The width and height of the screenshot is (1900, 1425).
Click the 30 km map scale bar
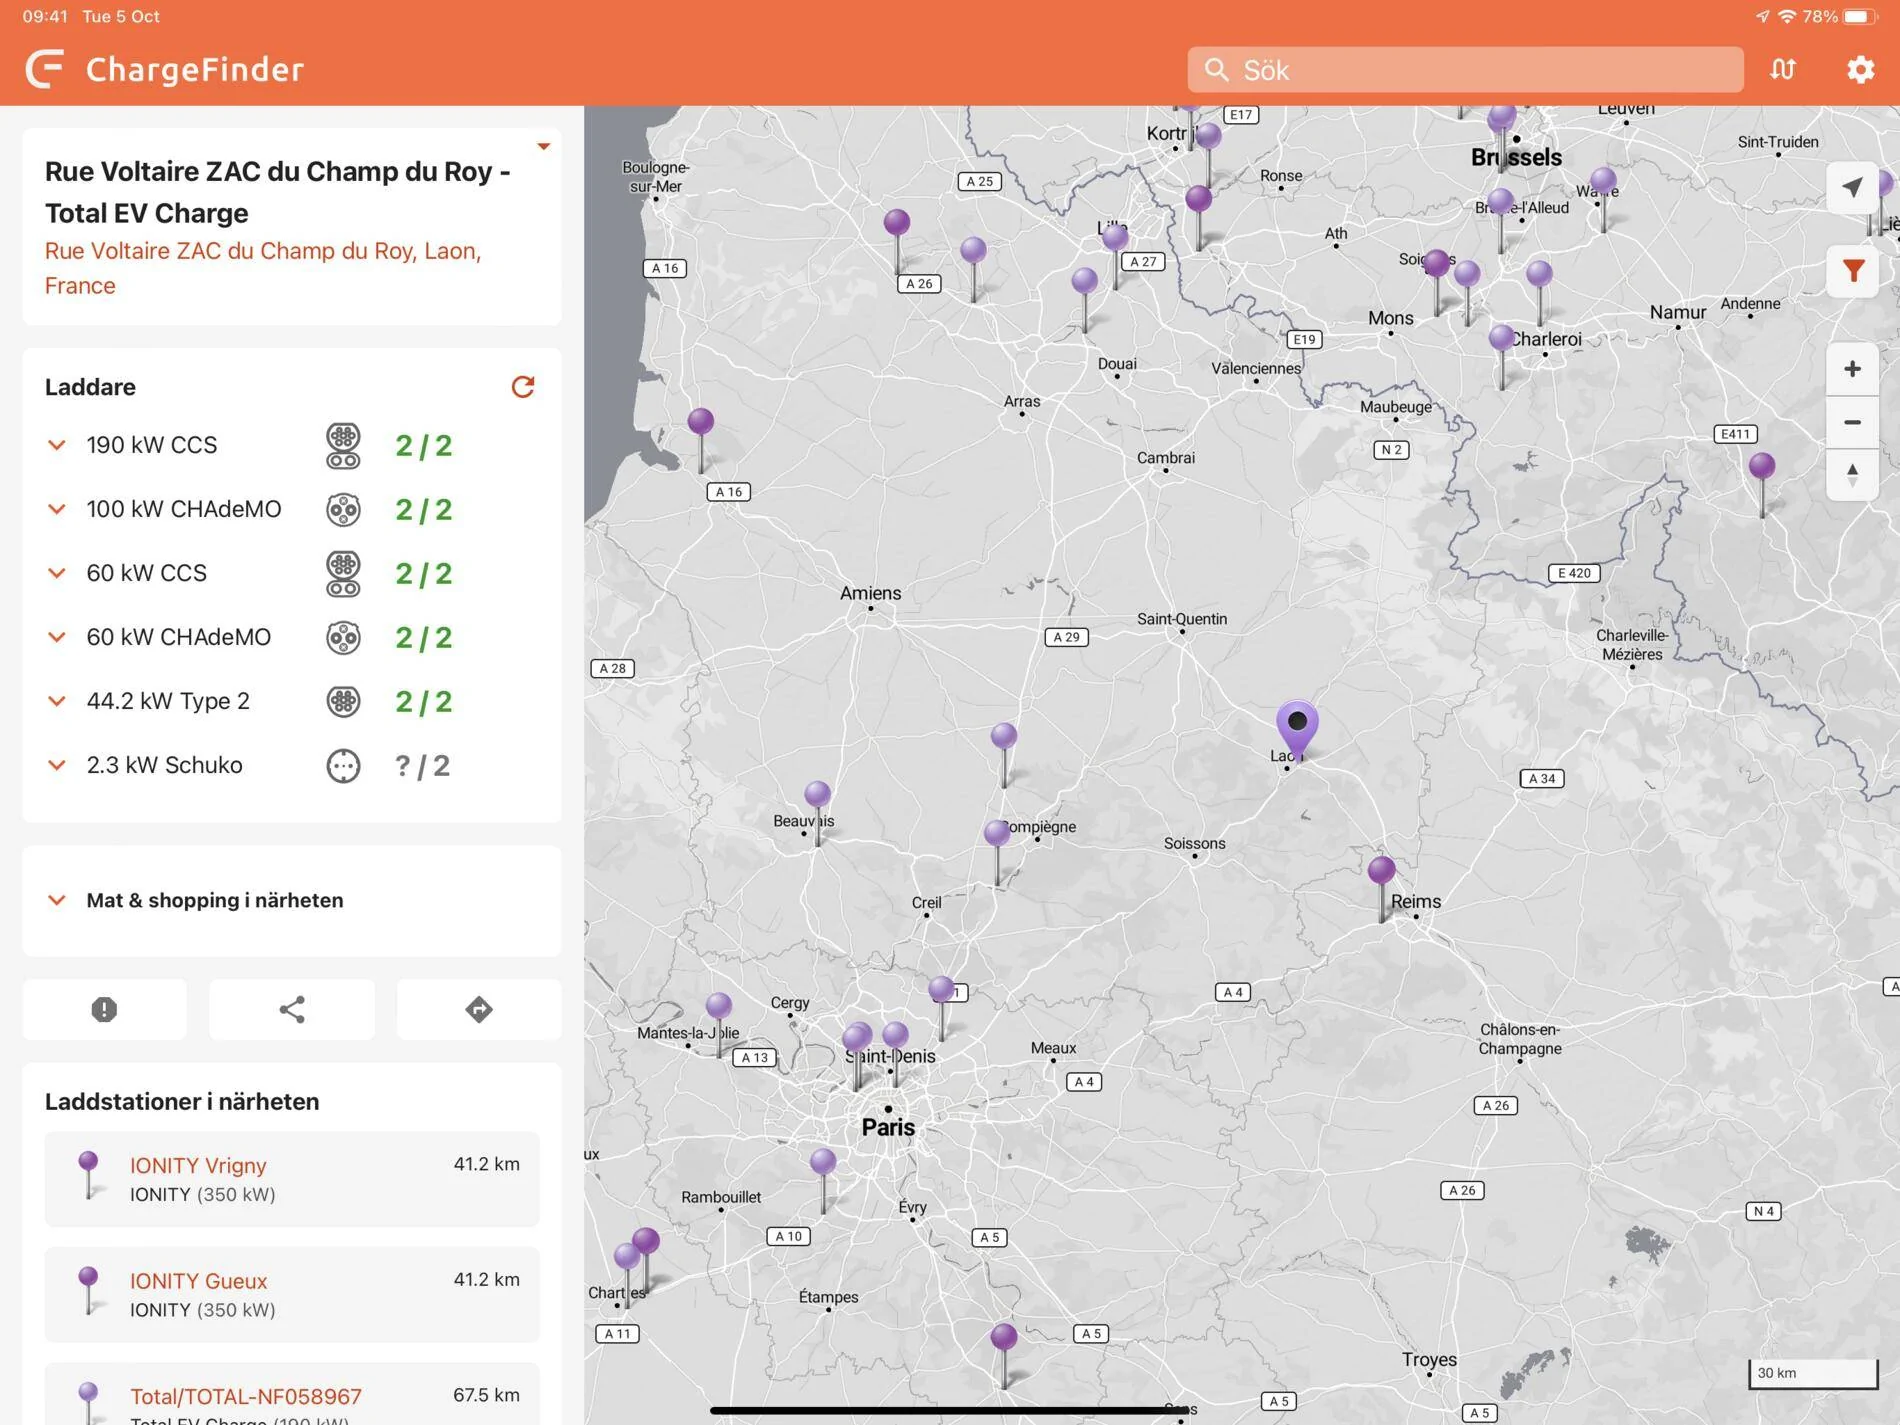click(x=1813, y=1373)
